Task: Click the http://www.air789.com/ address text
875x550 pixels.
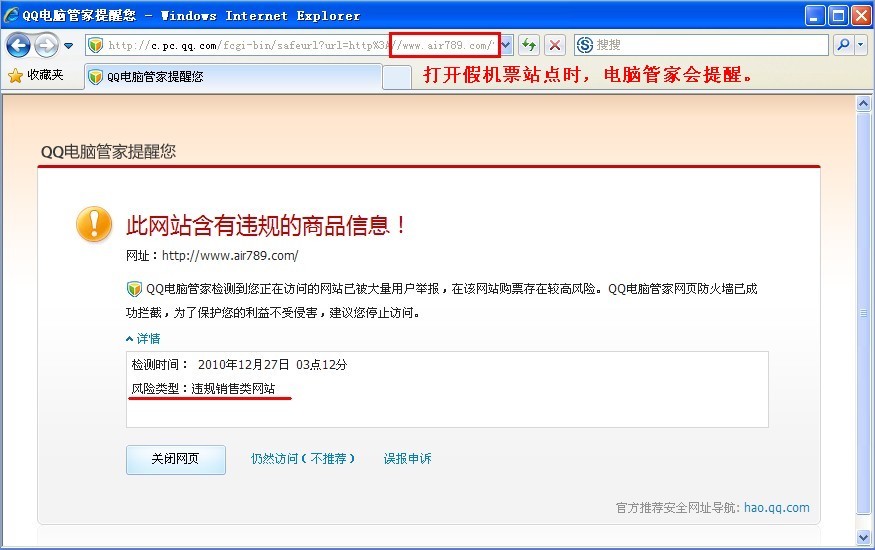Action: pos(230,255)
